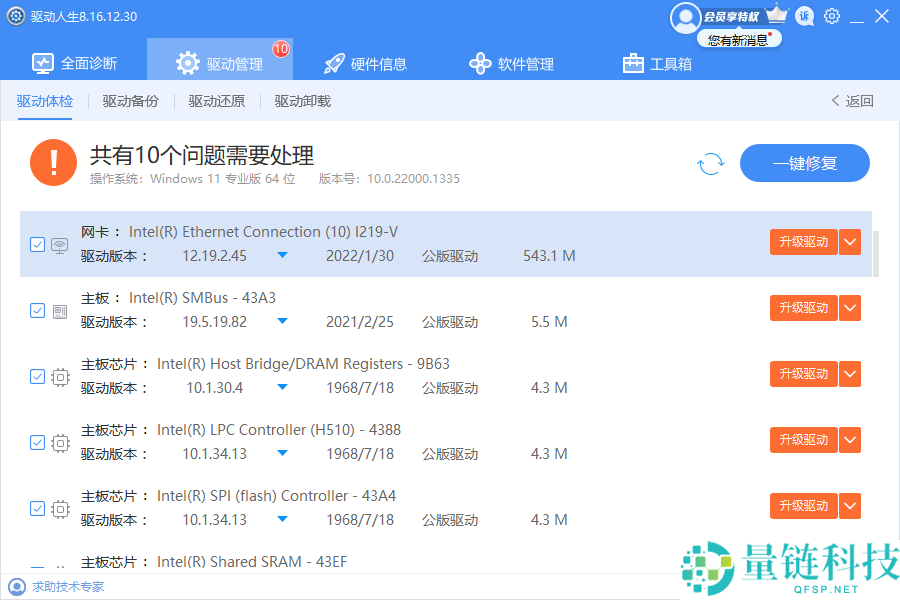Click the back arrow chevron icon

(836, 100)
